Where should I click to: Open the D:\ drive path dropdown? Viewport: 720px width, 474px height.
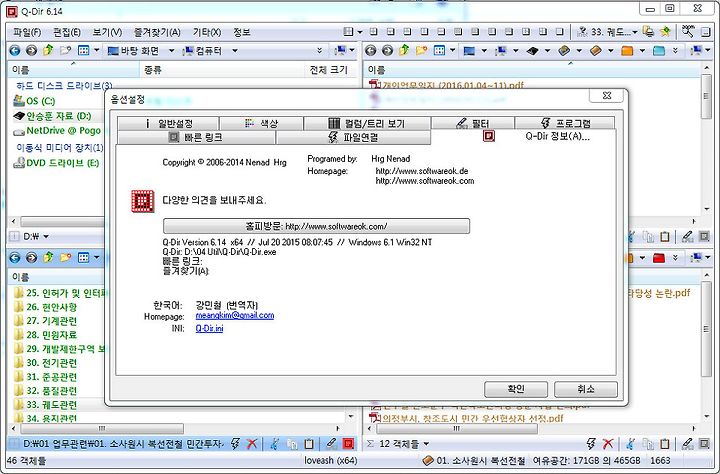(x=46, y=237)
